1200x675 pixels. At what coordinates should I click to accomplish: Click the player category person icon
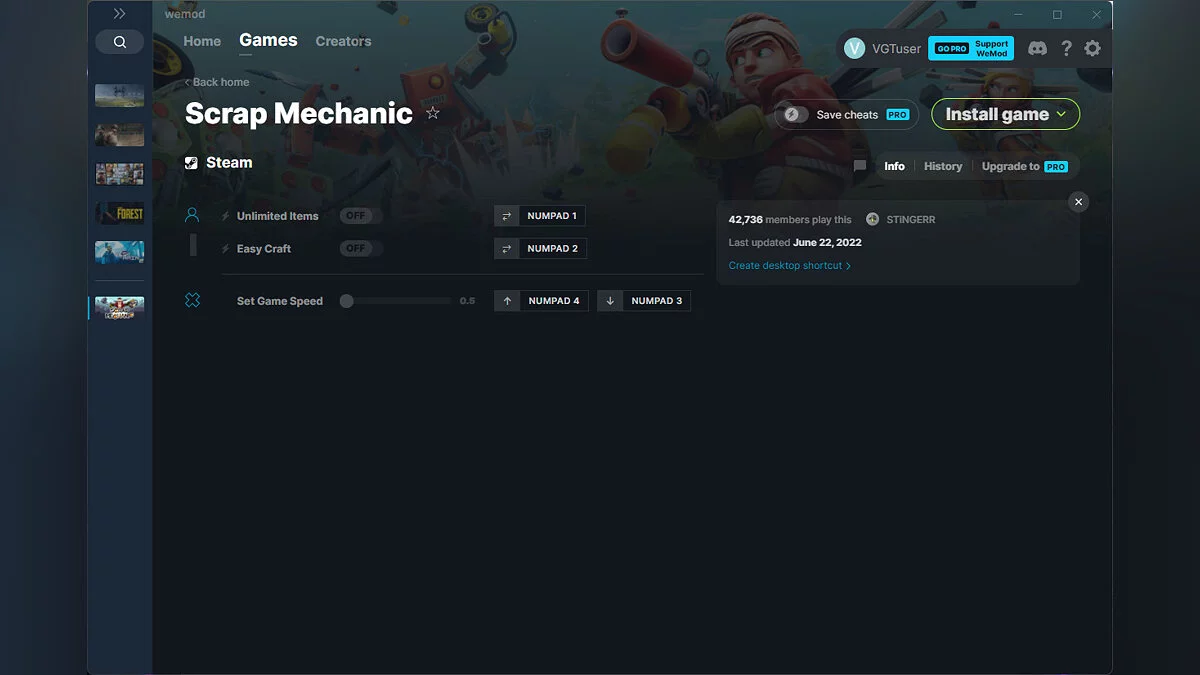coord(192,215)
